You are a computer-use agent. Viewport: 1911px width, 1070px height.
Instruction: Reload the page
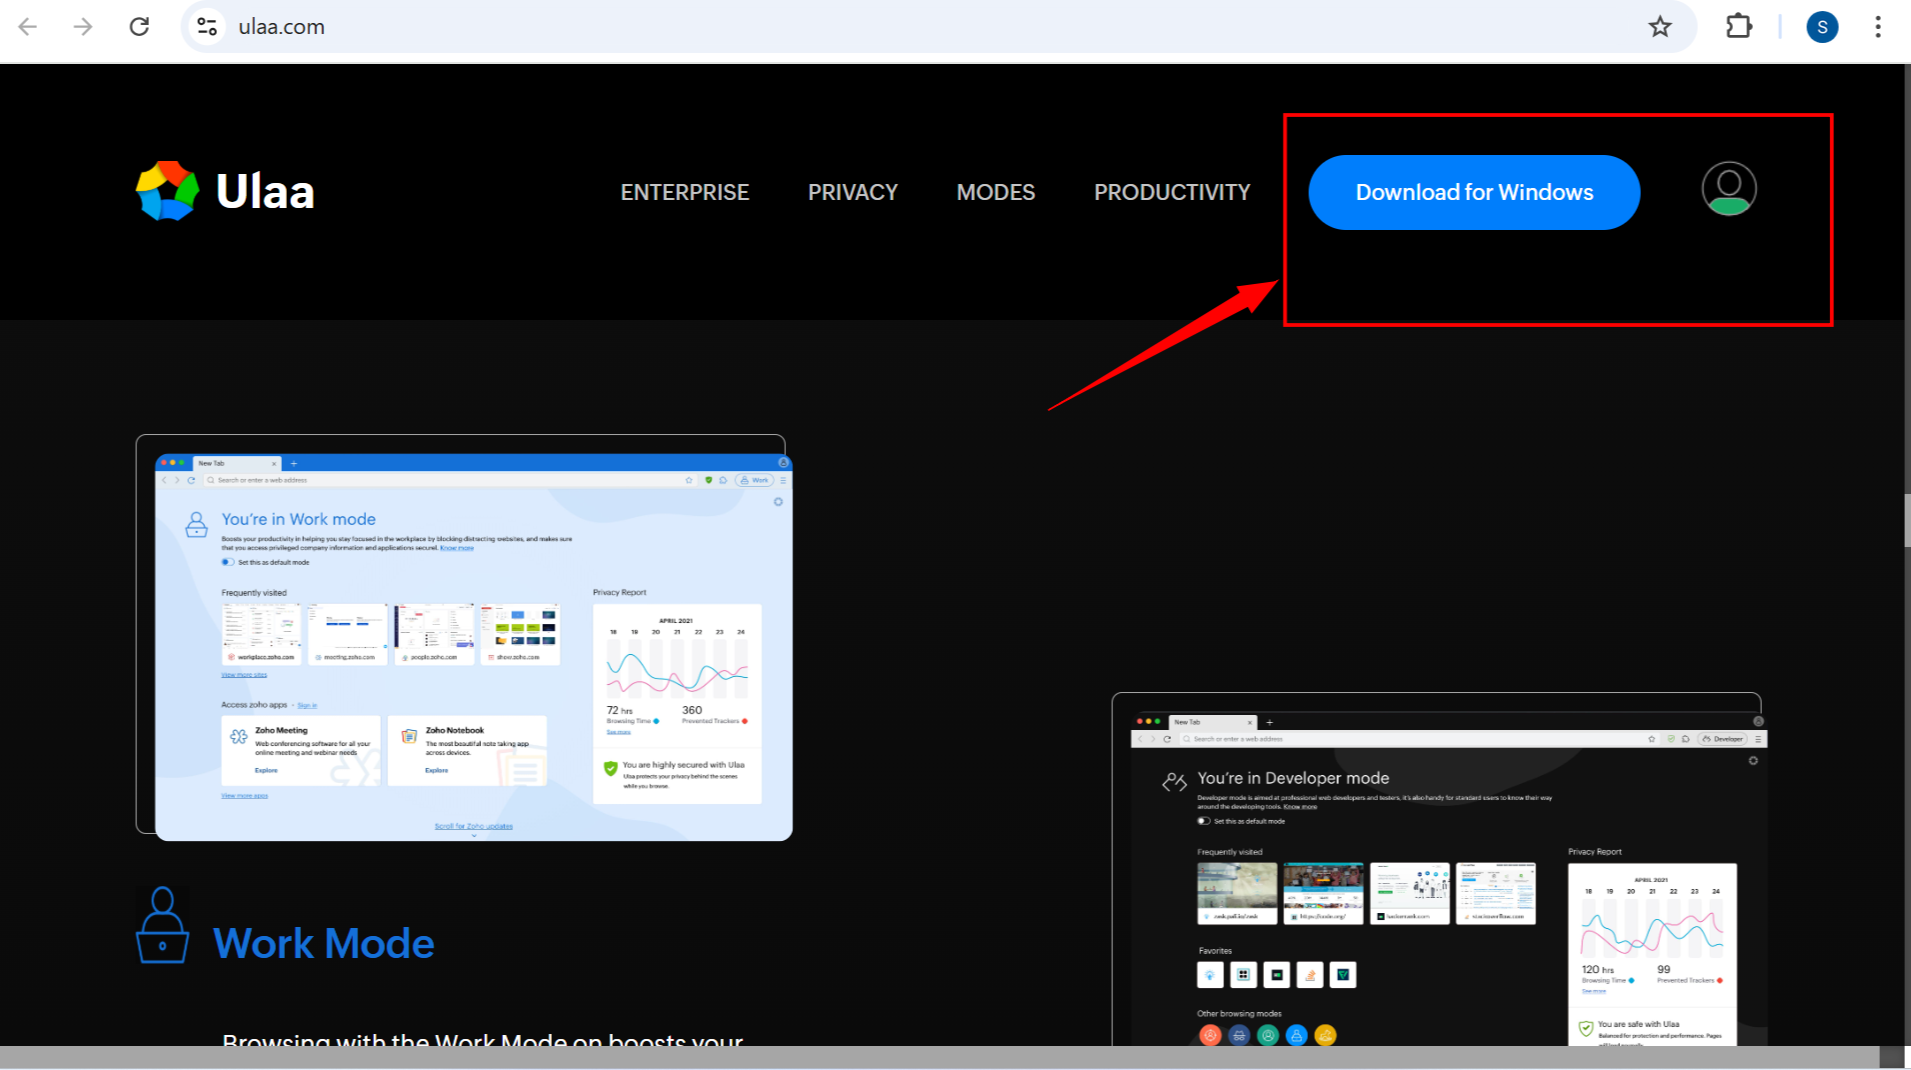pyautogui.click(x=139, y=27)
